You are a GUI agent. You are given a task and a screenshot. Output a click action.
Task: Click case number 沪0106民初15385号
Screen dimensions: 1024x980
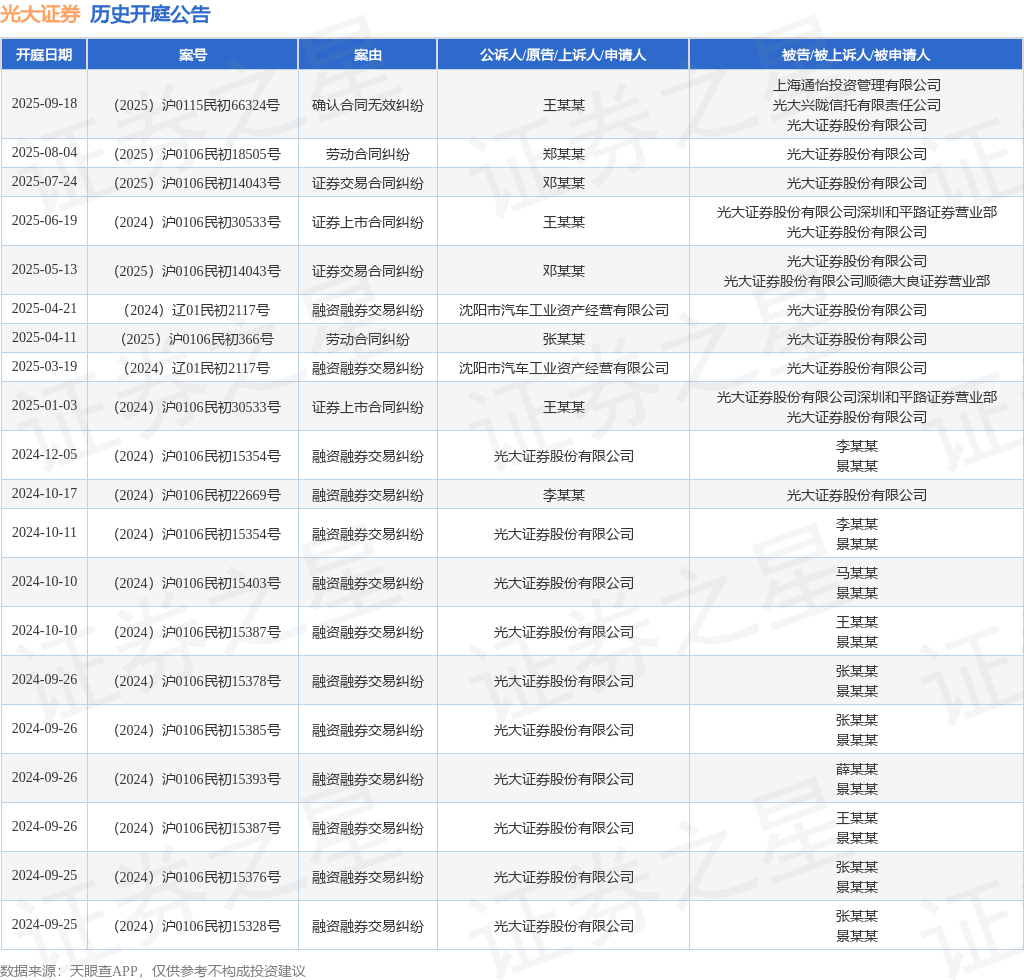point(197,730)
